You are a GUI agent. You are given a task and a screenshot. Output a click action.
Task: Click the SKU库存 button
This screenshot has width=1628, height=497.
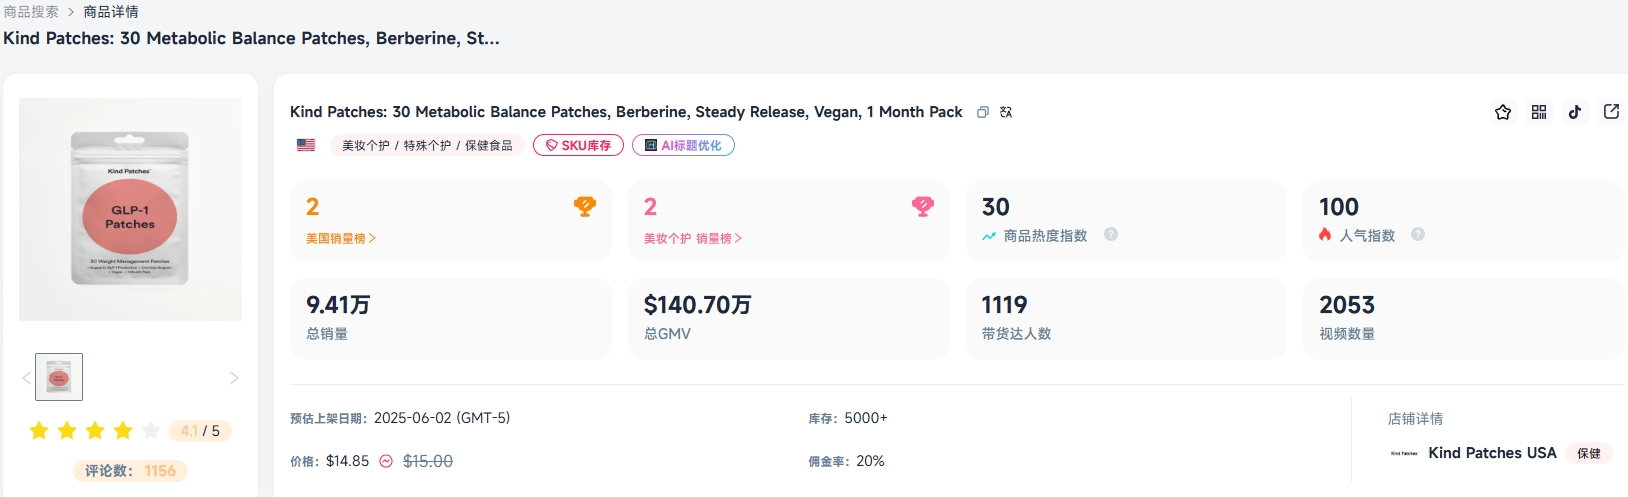coord(578,146)
